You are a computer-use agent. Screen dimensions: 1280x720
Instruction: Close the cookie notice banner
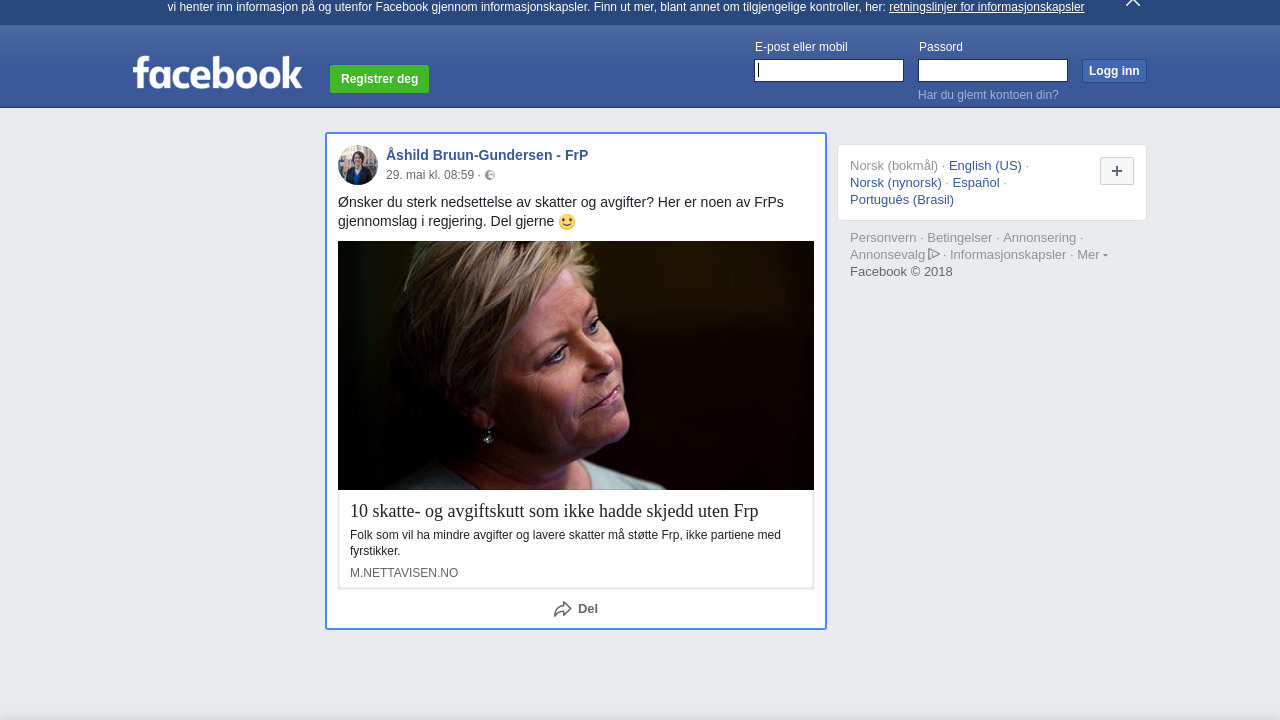1133,3
